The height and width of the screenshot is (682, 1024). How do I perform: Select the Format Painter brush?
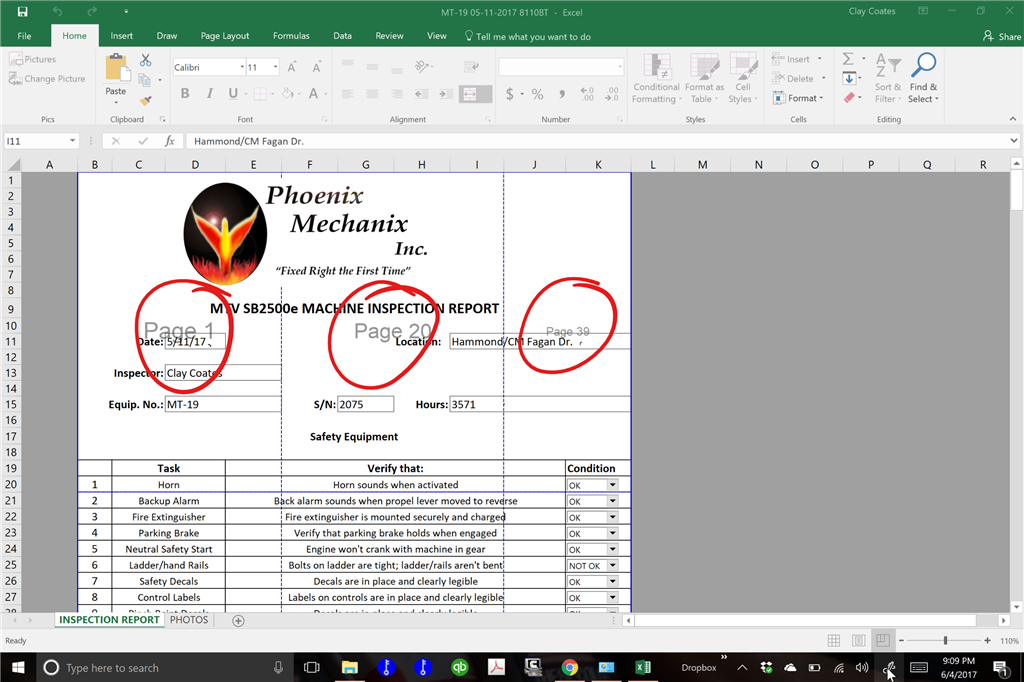146,100
